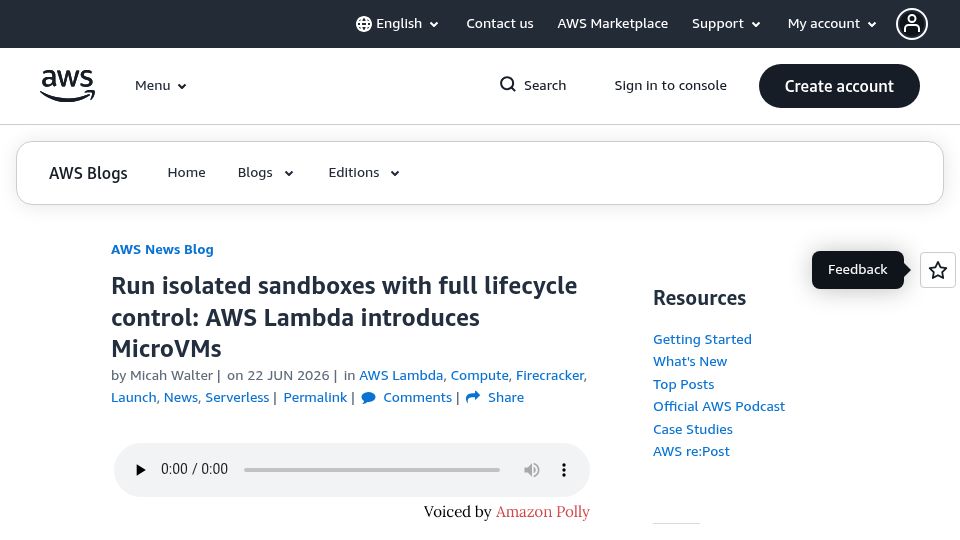Click the Search label
This screenshot has height=540, width=960.
pyautogui.click(x=545, y=86)
